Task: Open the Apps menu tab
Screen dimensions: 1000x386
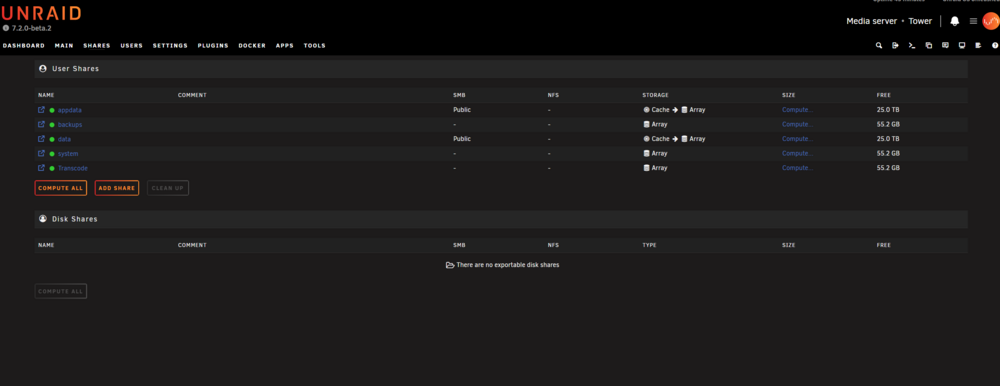Action: (x=284, y=46)
